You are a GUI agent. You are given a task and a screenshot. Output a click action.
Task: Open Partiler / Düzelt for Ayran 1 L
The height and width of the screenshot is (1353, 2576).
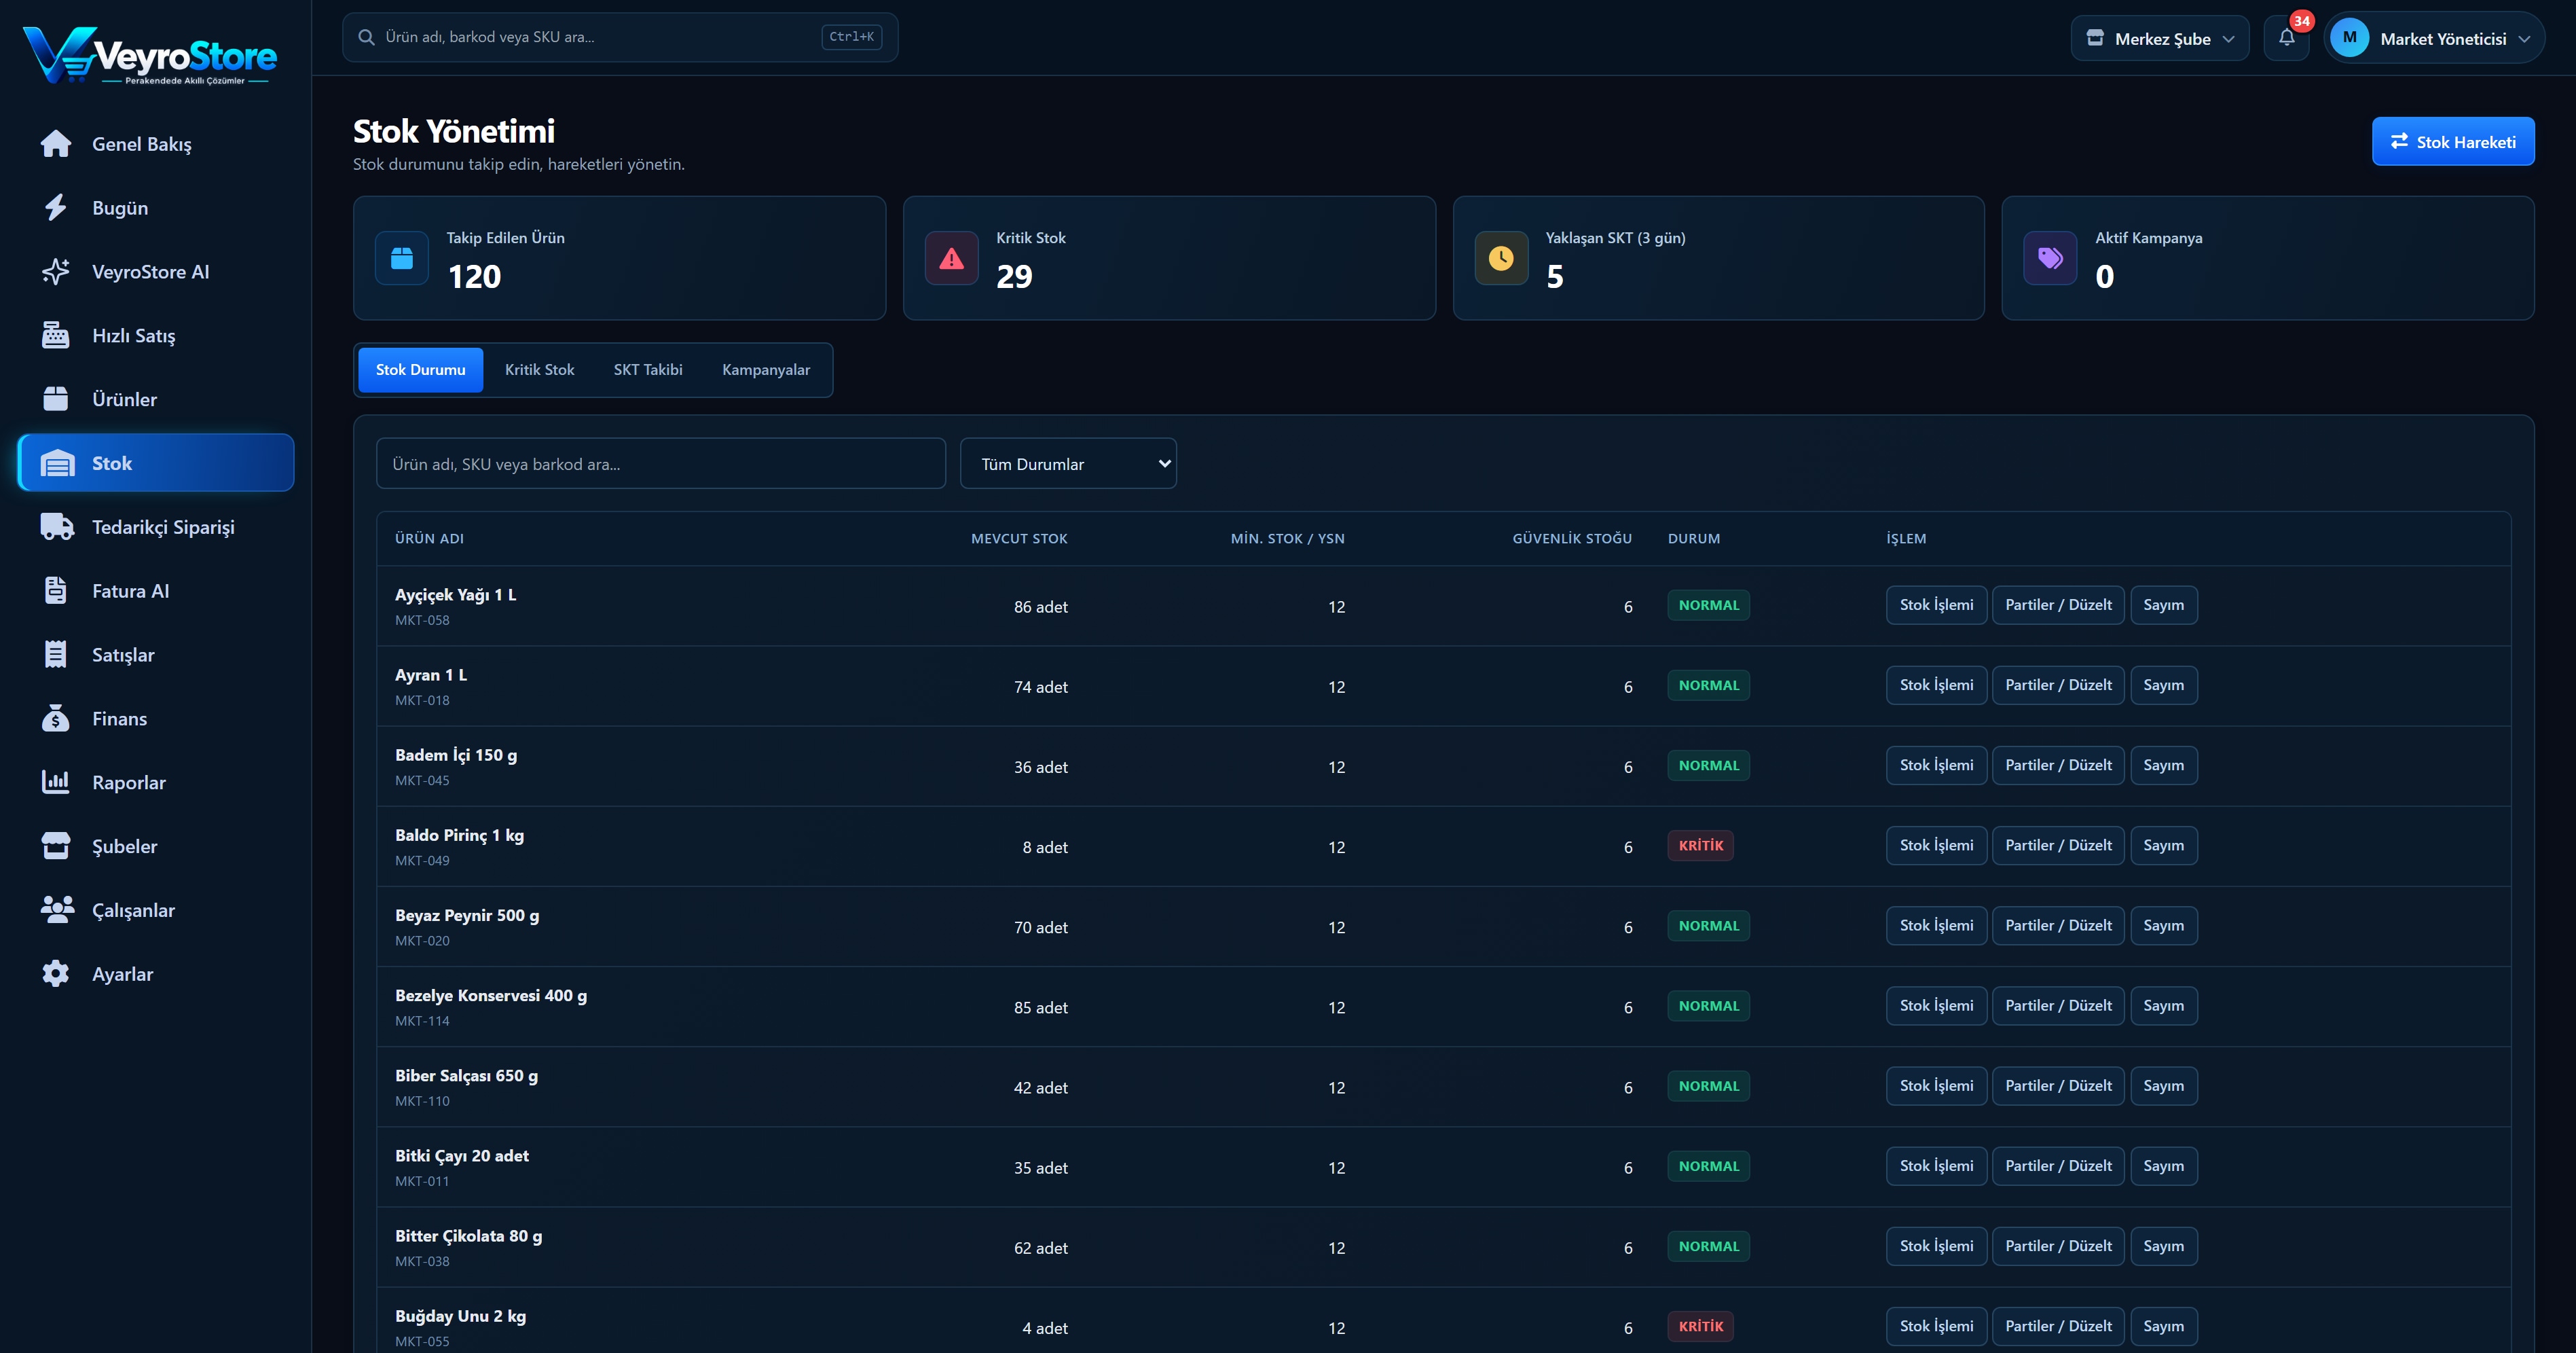2058,685
